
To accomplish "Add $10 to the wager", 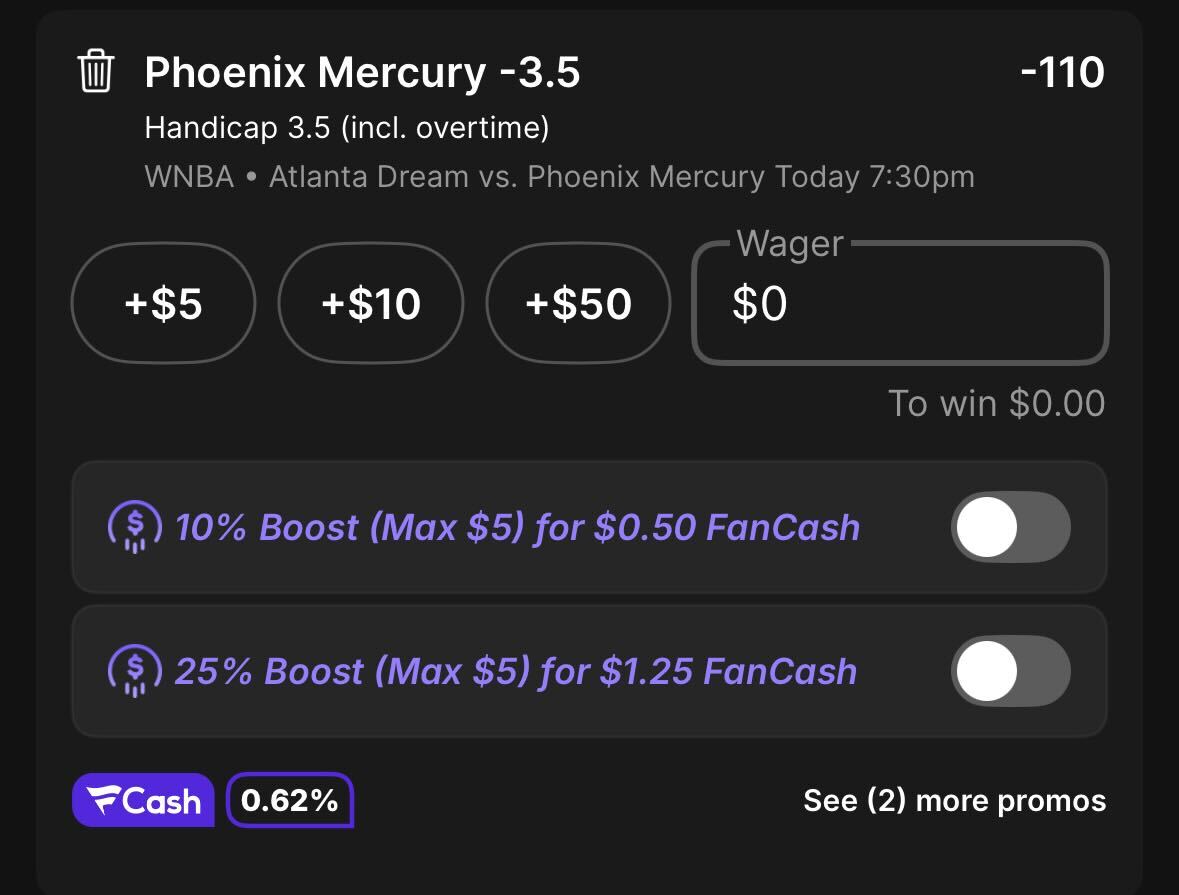I will (x=371, y=303).
